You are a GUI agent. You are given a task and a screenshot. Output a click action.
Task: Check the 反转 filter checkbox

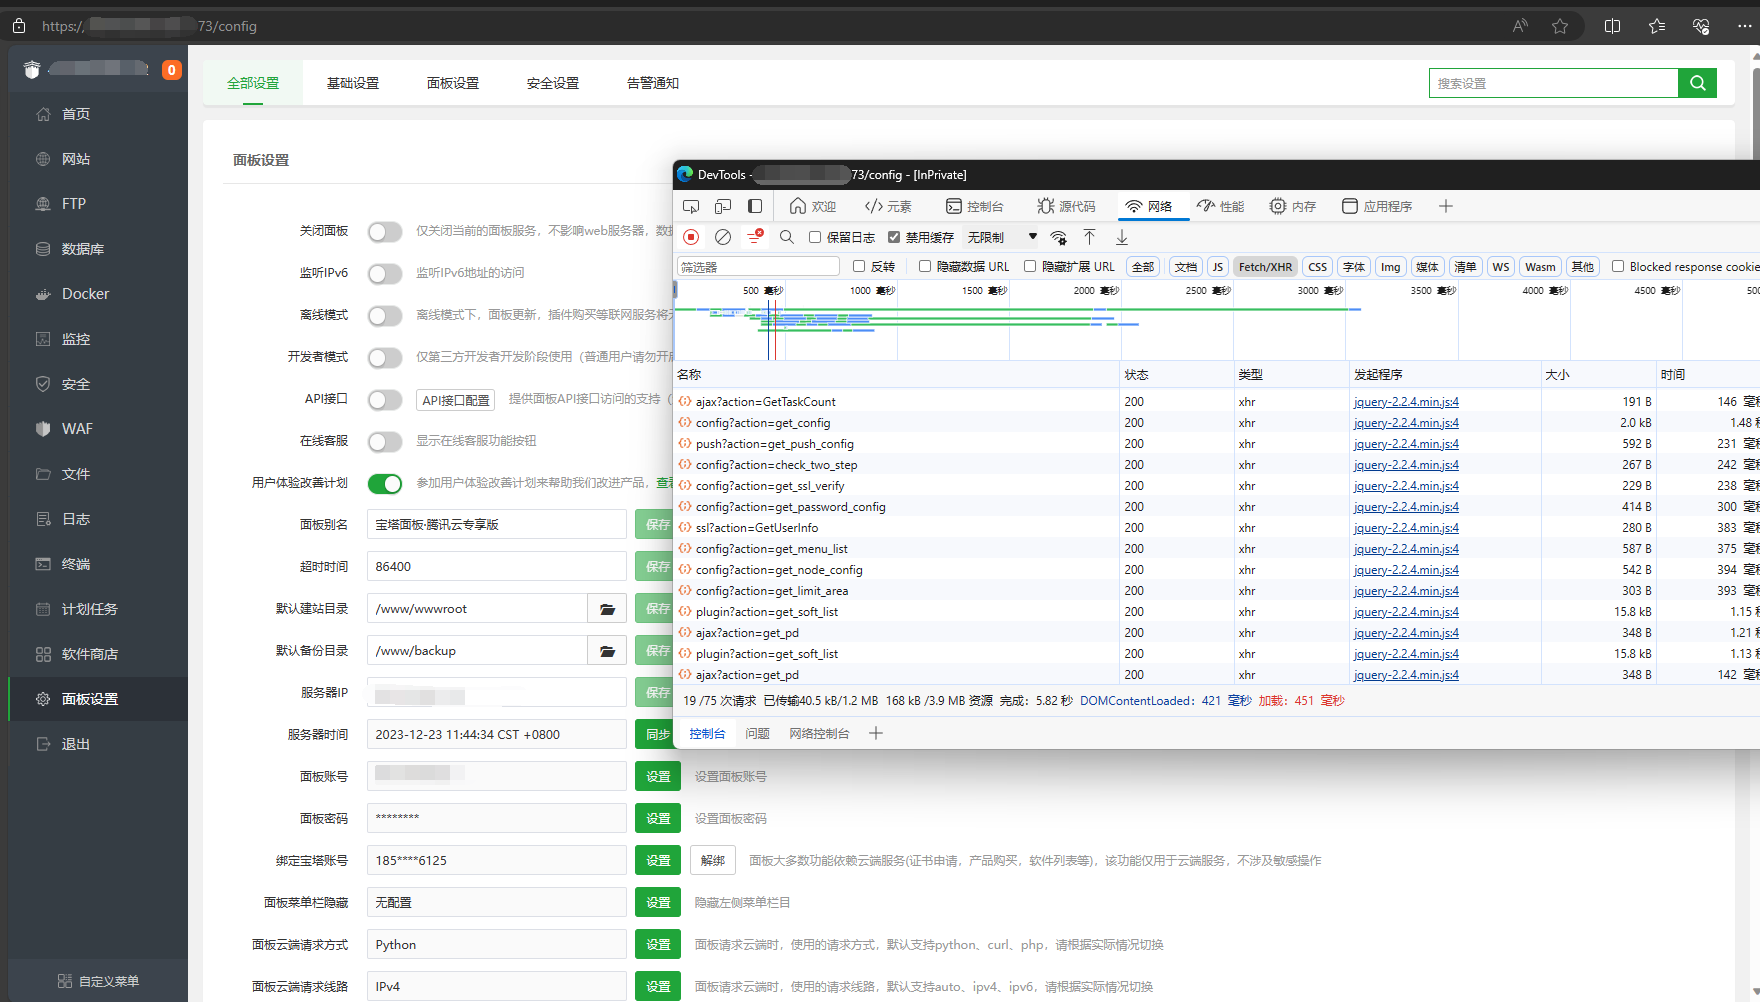[x=859, y=266]
